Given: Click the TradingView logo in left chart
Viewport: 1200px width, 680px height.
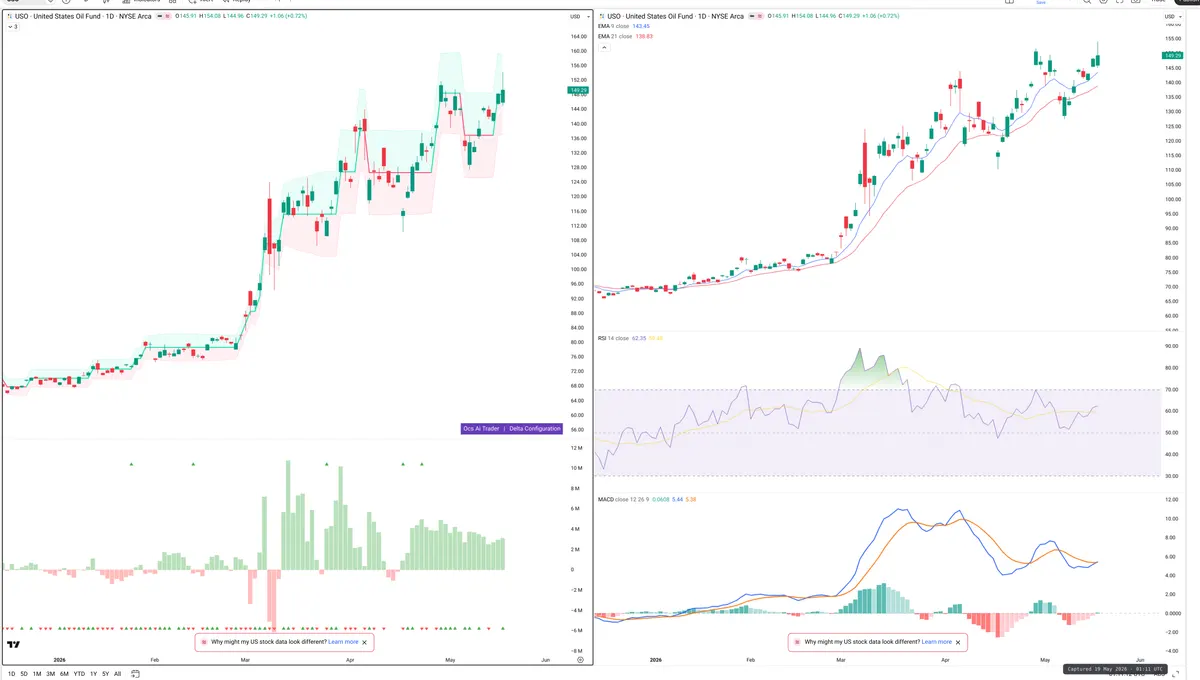Looking at the screenshot, I should [15, 645].
